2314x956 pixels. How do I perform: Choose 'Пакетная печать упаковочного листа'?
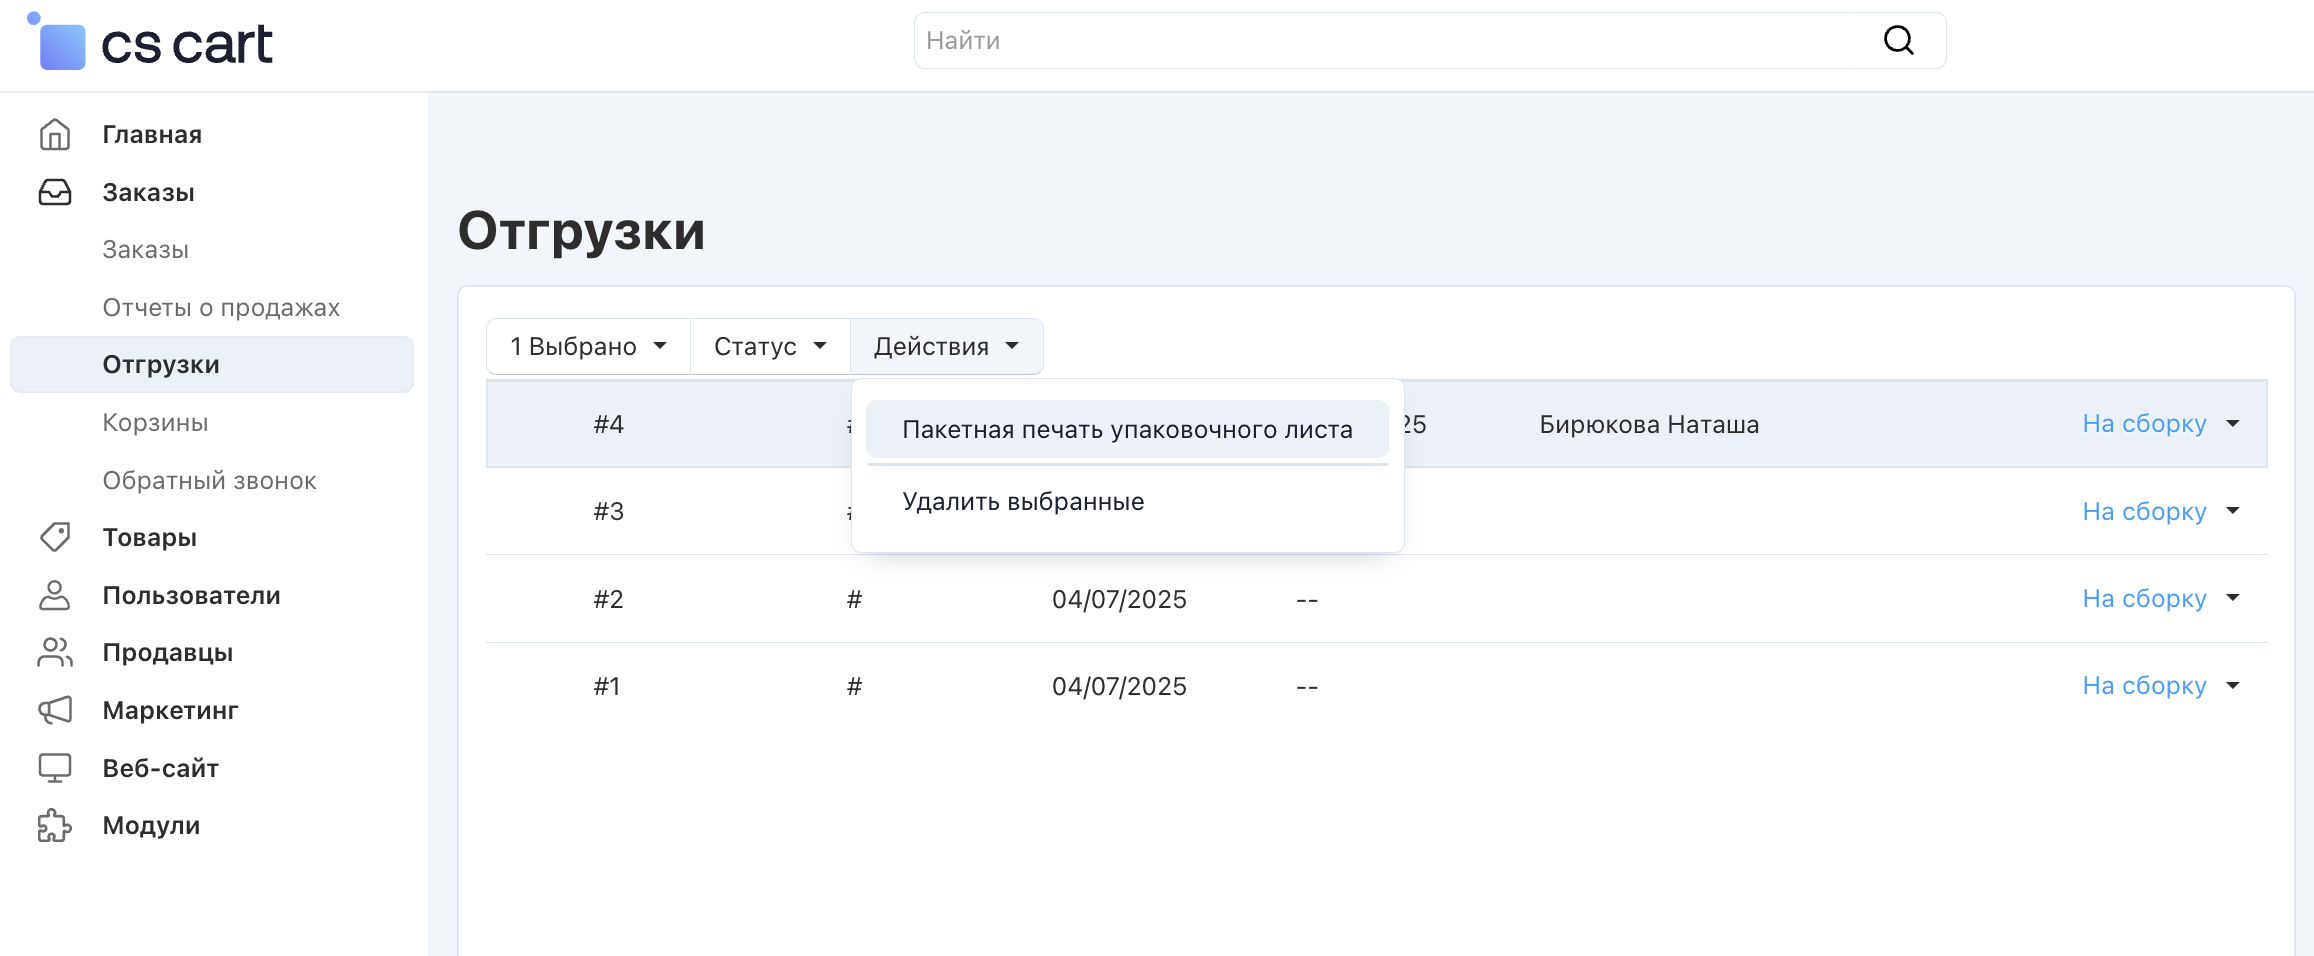[1127, 429]
